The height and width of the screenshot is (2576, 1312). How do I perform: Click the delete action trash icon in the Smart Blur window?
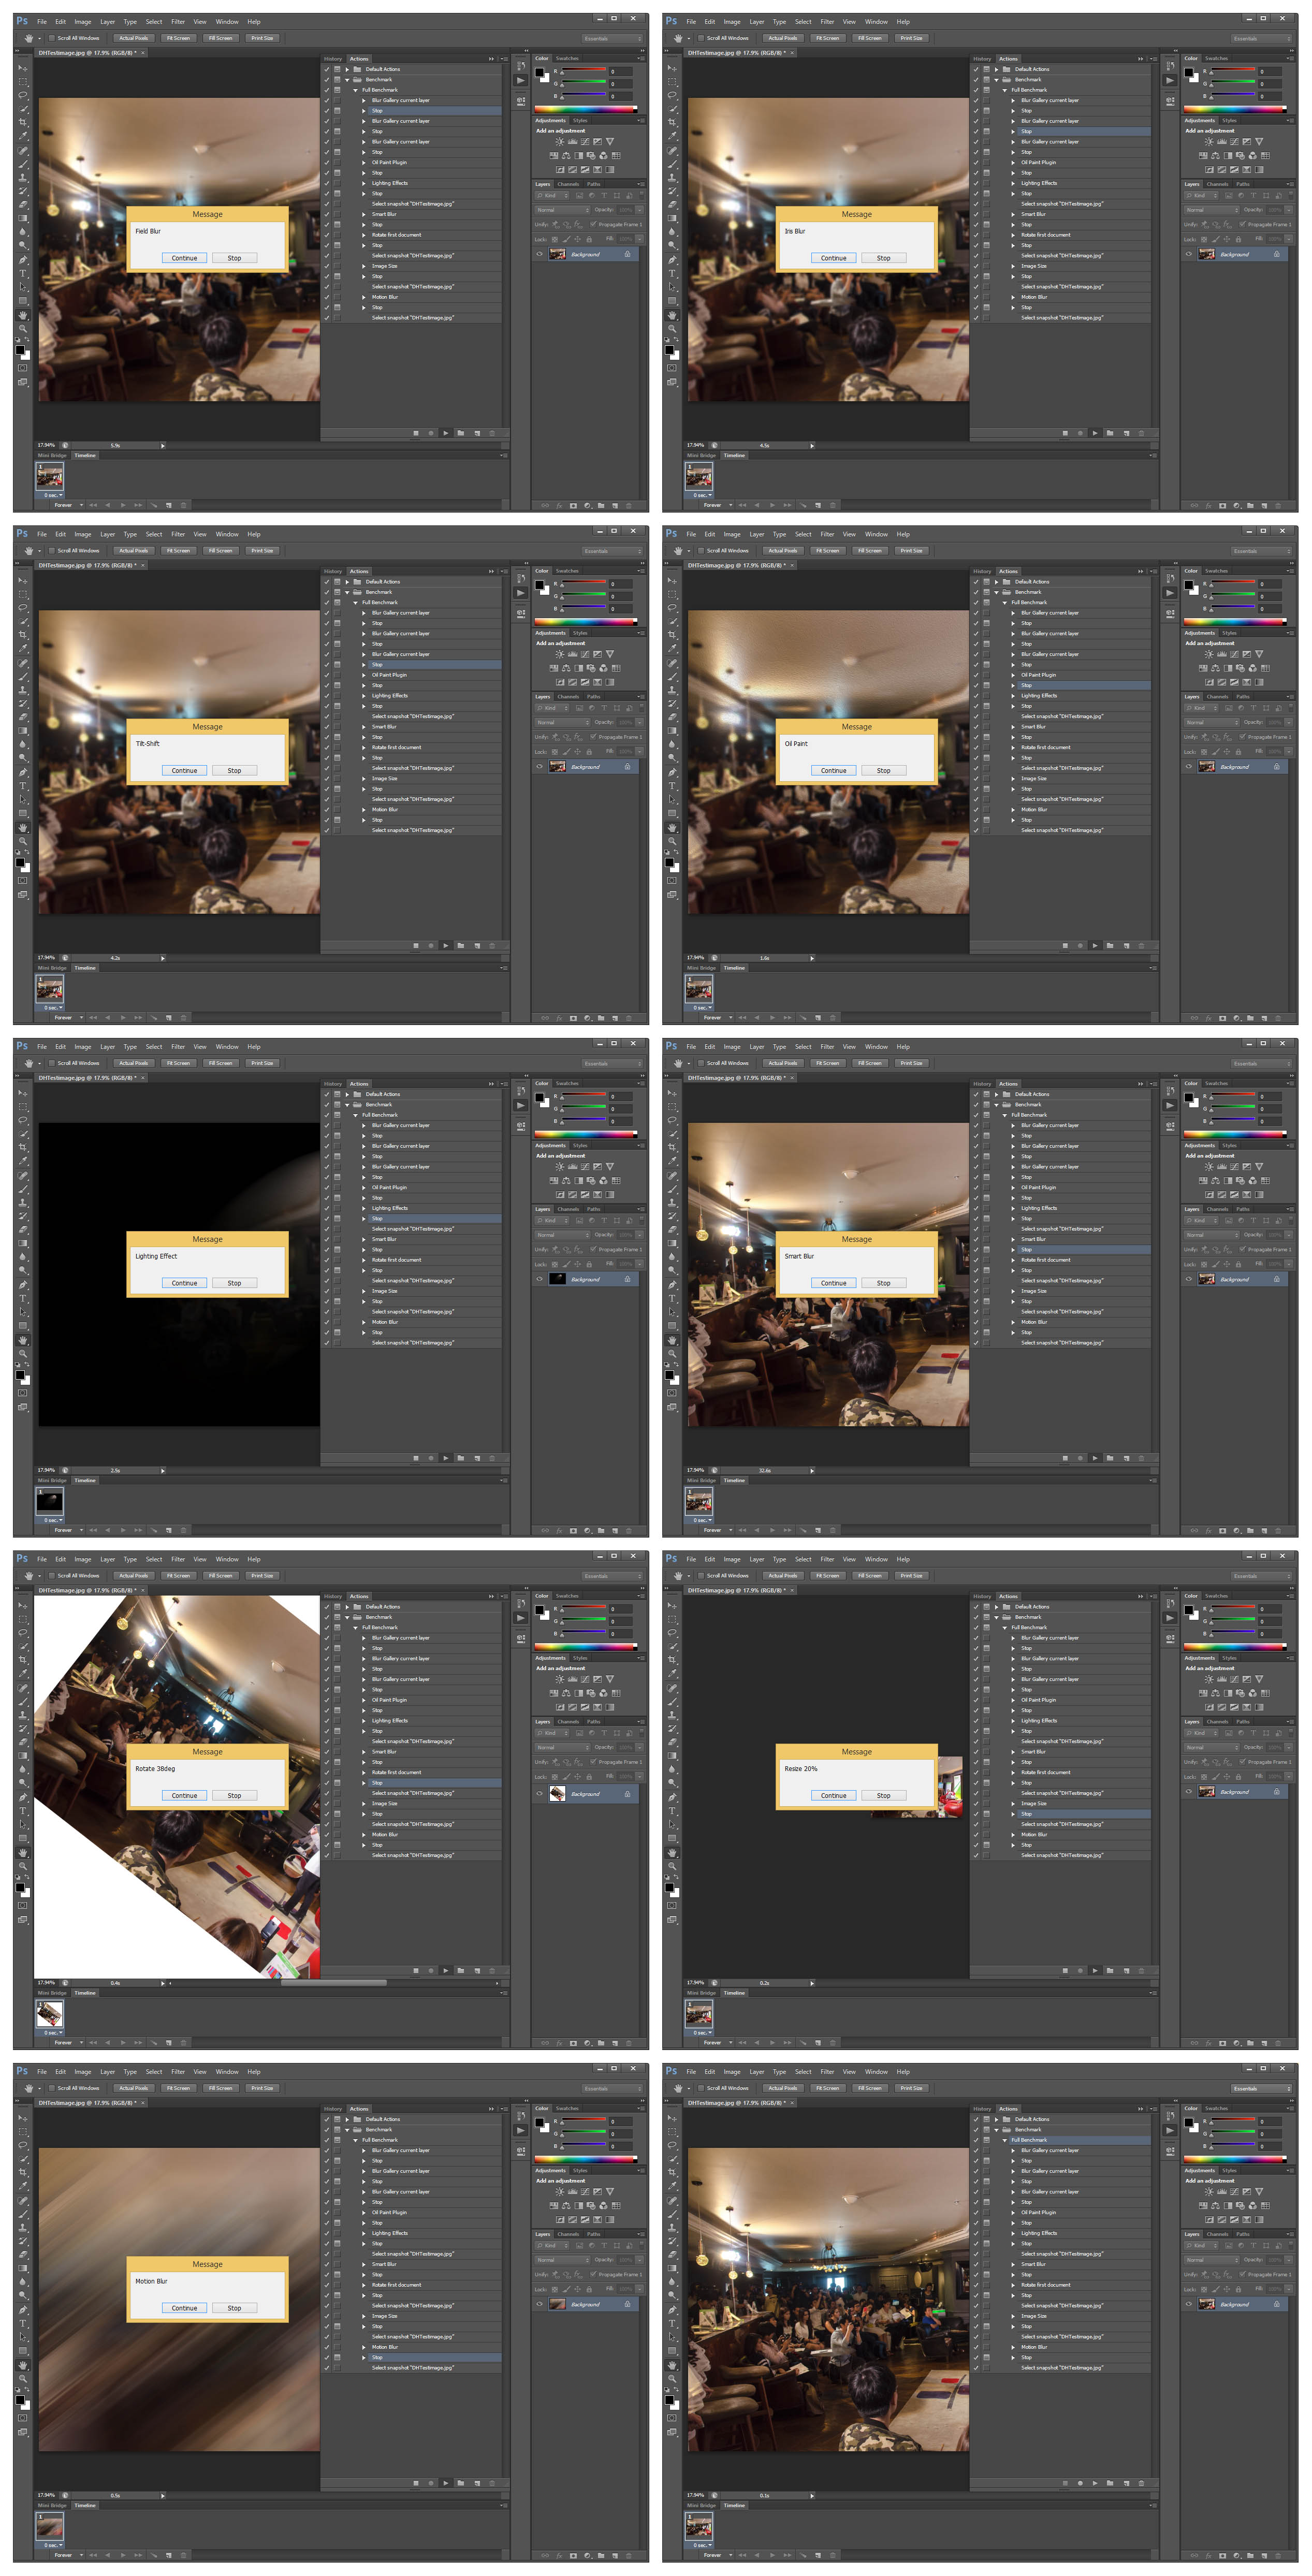1141,1458
